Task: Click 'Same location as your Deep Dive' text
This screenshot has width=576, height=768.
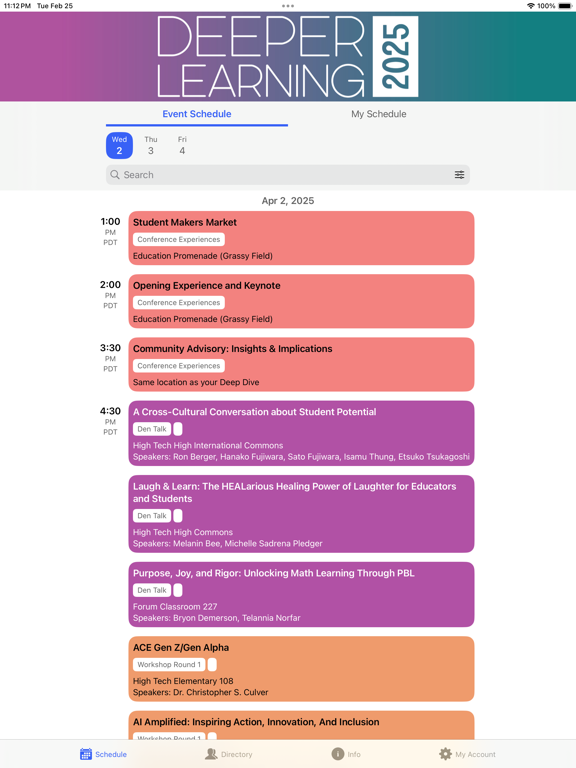Action: pyautogui.click(x=196, y=382)
